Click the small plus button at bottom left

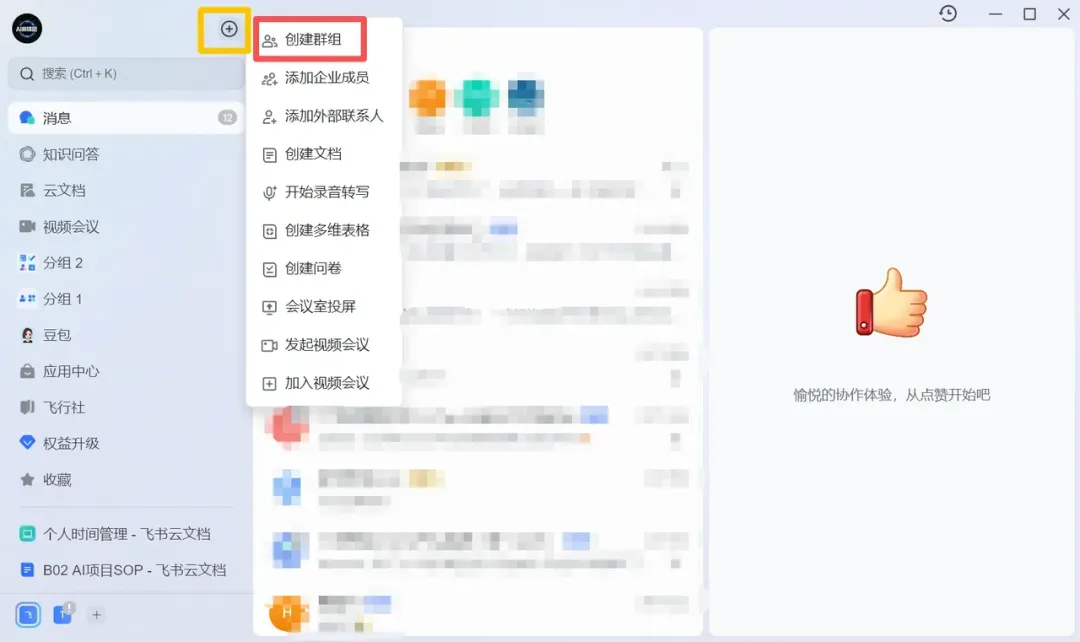tap(96, 615)
